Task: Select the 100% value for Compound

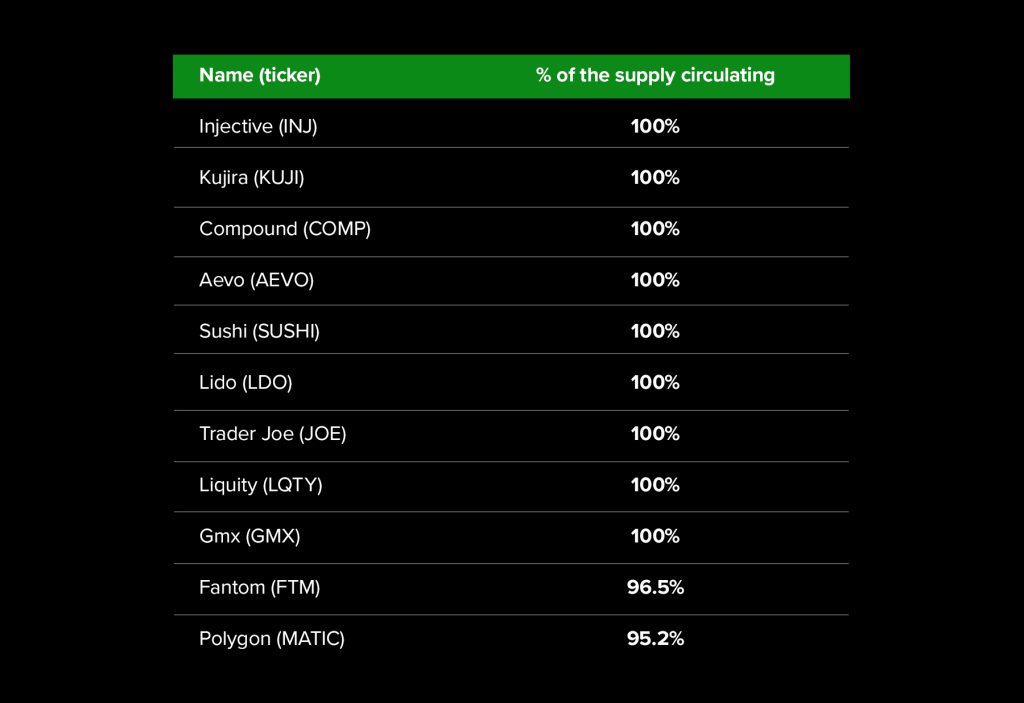Action: pyautogui.click(x=655, y=228)
